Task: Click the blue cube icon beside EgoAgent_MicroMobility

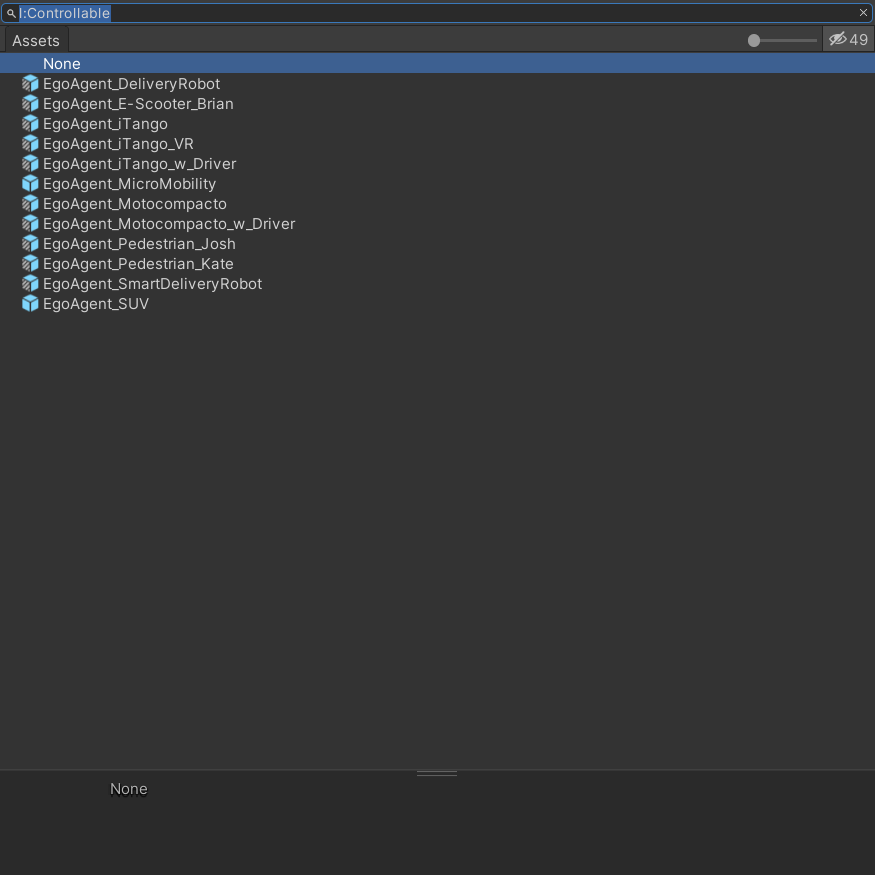Action: [30, 184]
